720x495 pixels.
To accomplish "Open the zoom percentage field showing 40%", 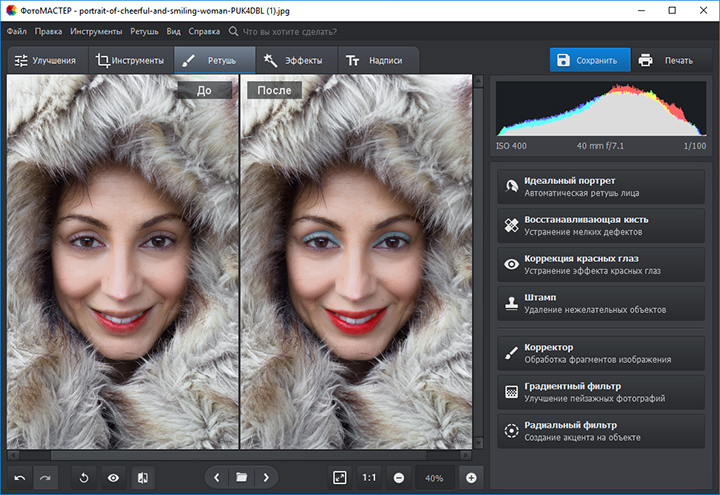I will pyautogui.click(x=435, y=478).
